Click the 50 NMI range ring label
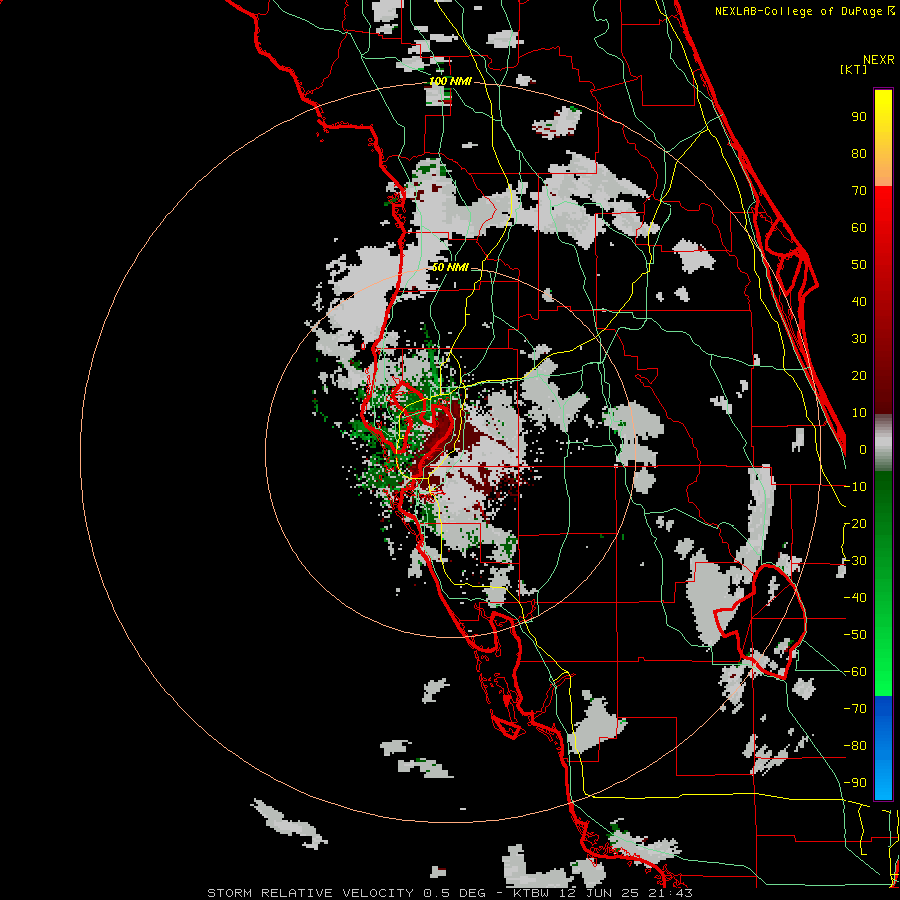The image size is (900, 900). [450, 267]
